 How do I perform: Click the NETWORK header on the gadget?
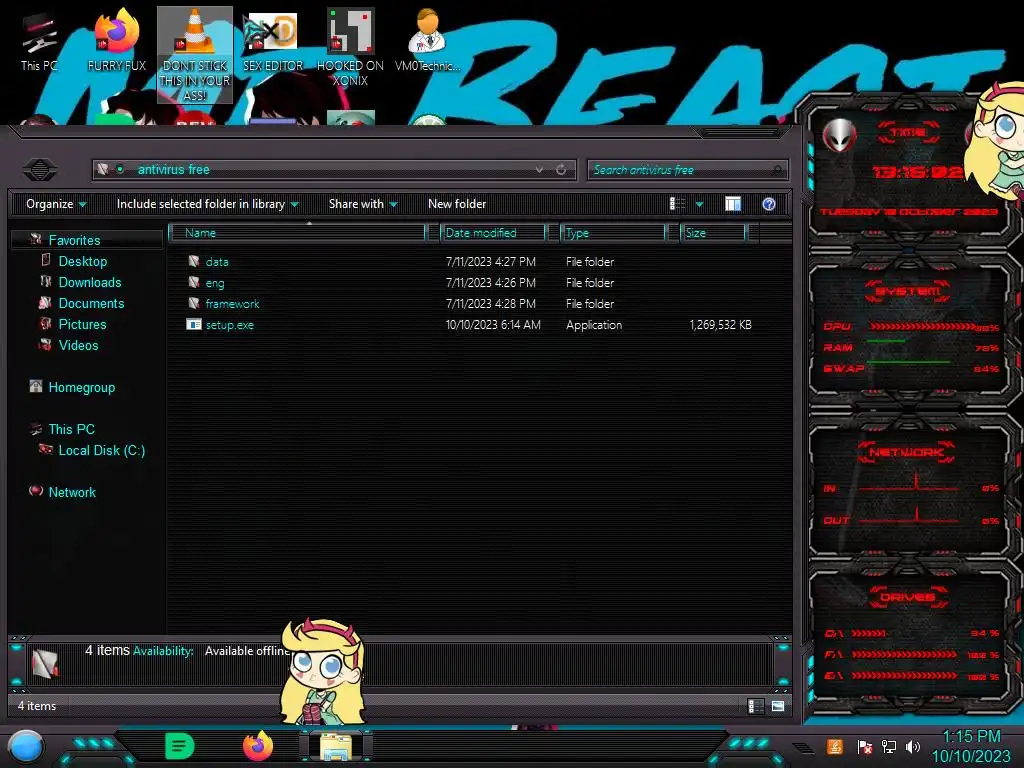point(906,452)
